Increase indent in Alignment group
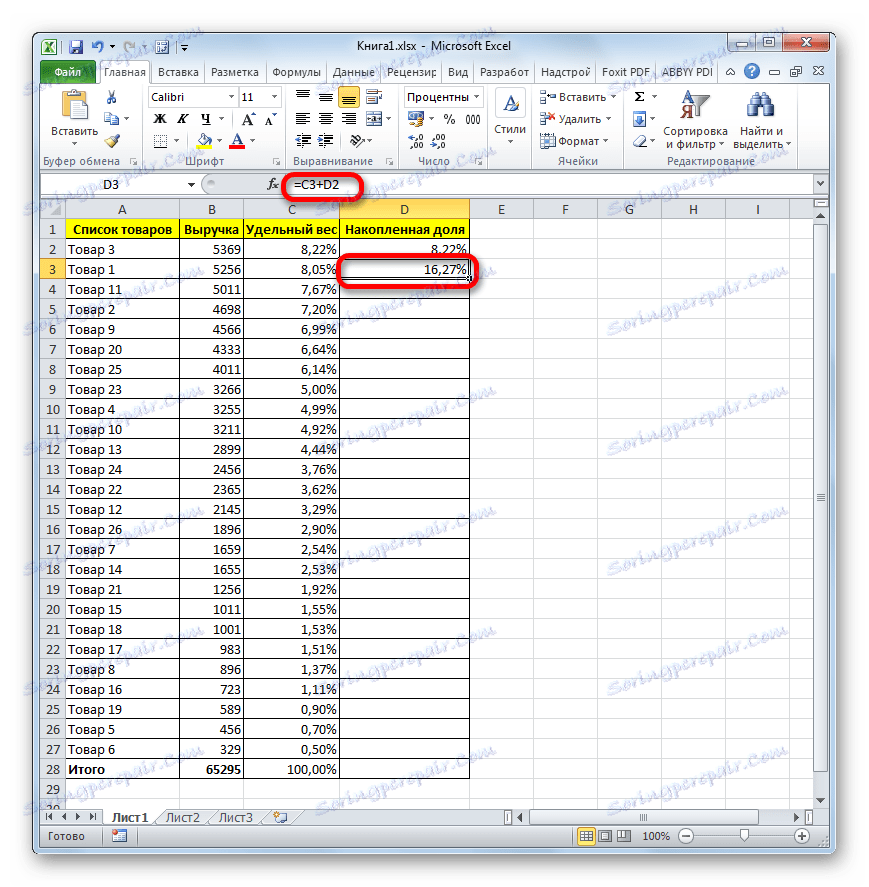 point(326,140)
